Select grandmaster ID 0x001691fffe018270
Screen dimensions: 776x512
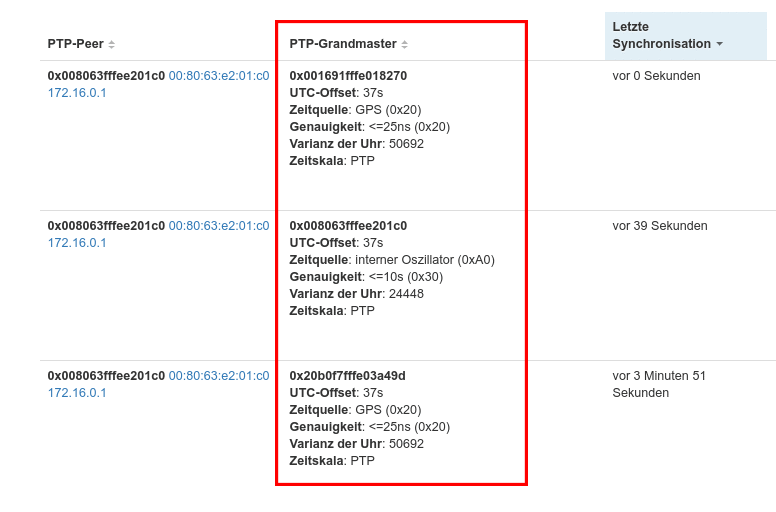pyautogui.click(x=348, y=76)
